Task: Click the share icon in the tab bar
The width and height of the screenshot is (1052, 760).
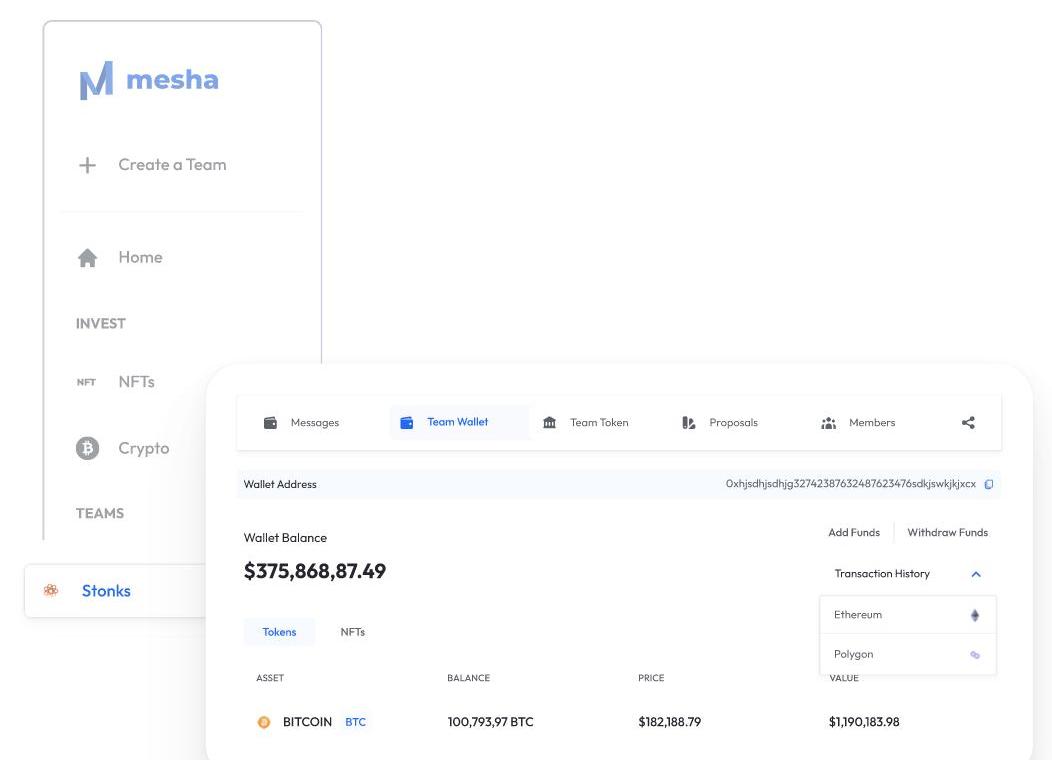Action: tap(968, 423)
